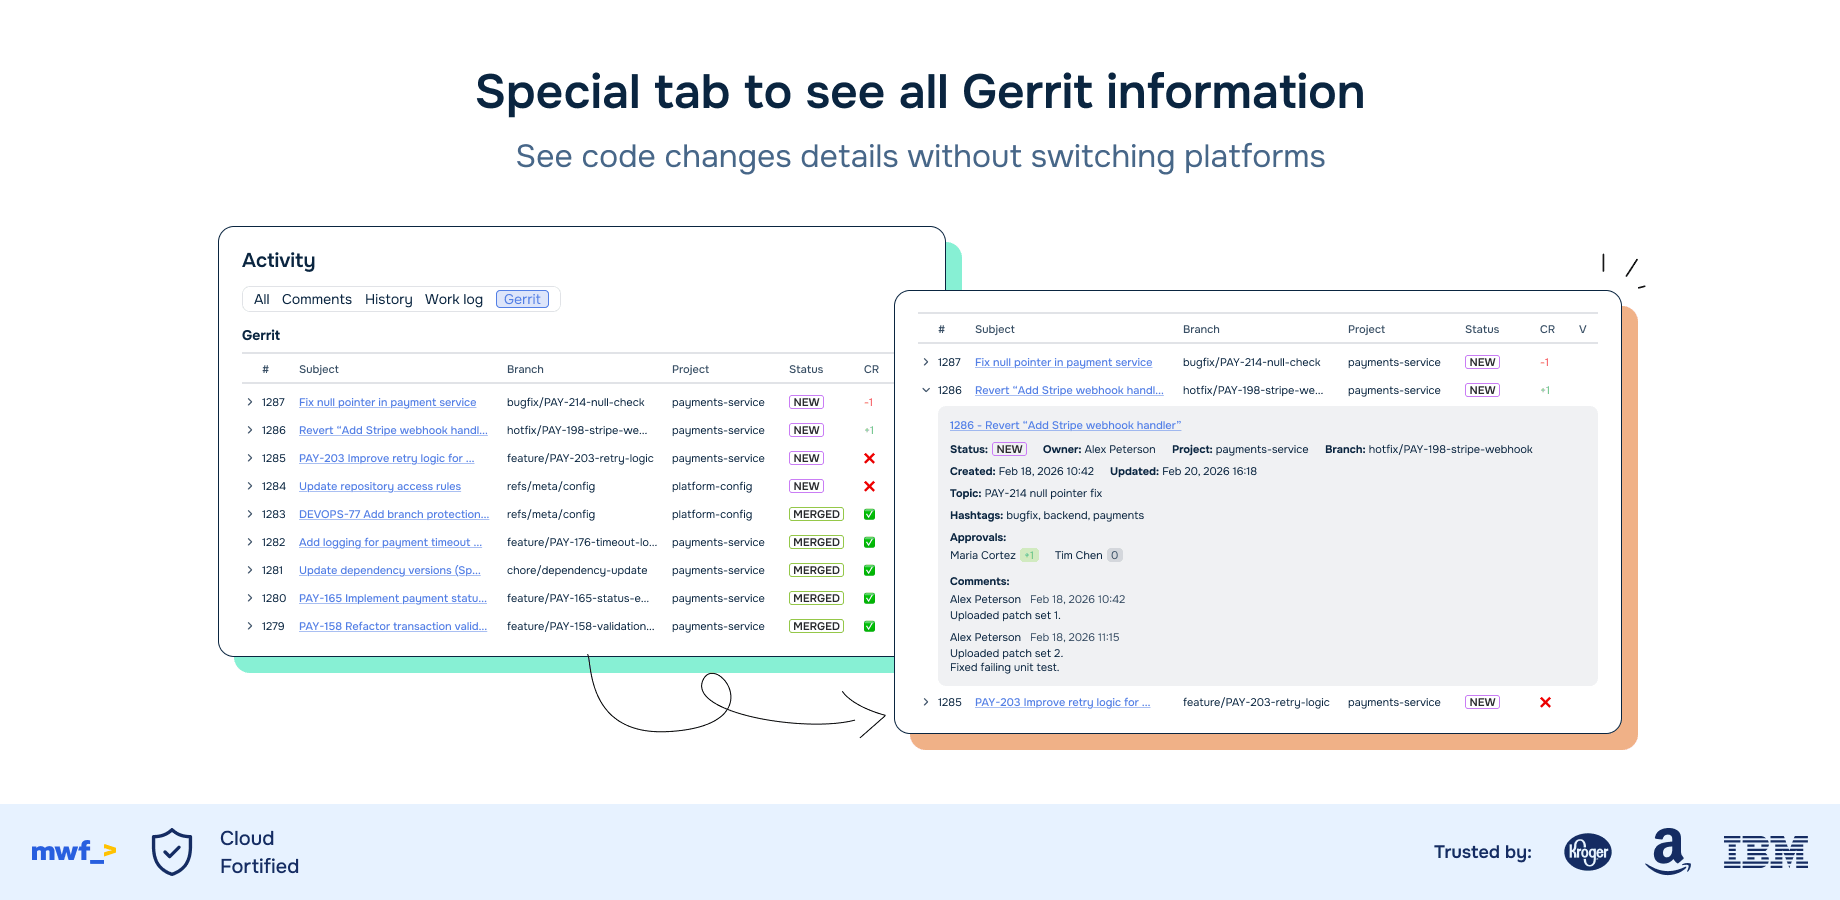Open 'Update dependency versions' link
Image resolution: width=1840 pixels, height=900 pixels.
pyautogui.click(x=390, y=570)
